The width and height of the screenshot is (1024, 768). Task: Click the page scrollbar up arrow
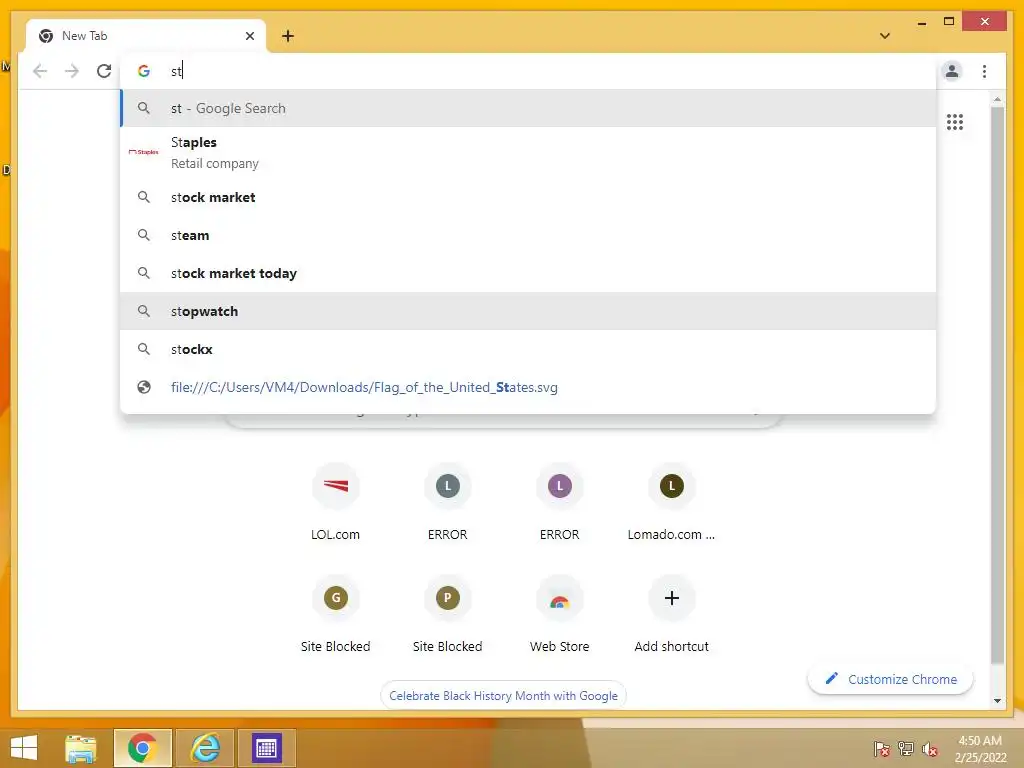click(997, 99)
